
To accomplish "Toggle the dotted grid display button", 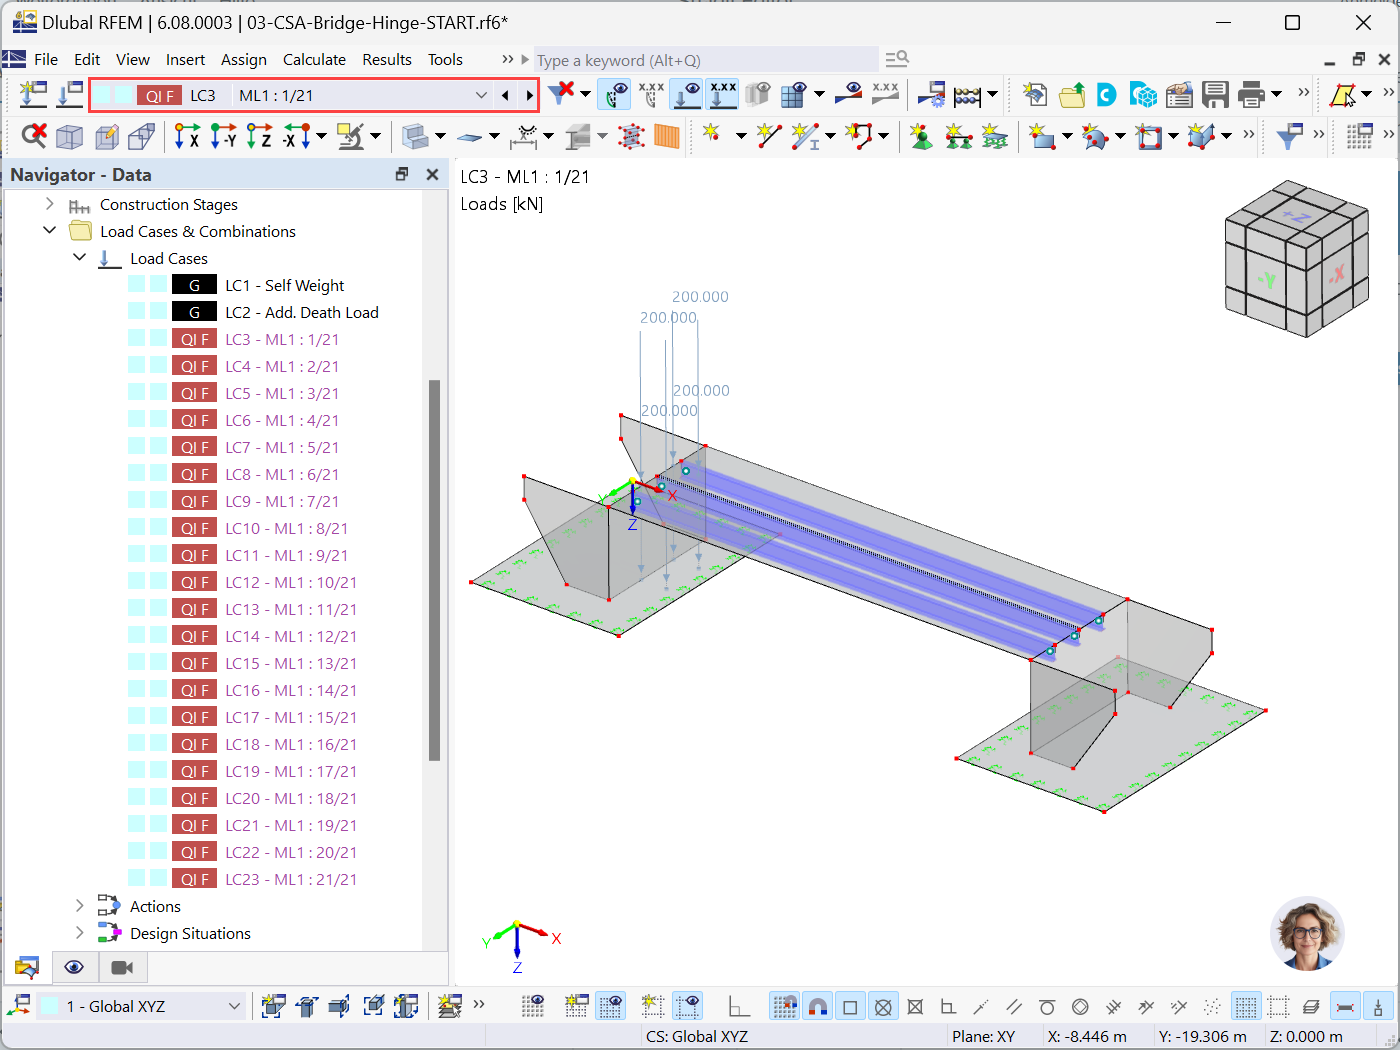I will tap(1246, 1006).
